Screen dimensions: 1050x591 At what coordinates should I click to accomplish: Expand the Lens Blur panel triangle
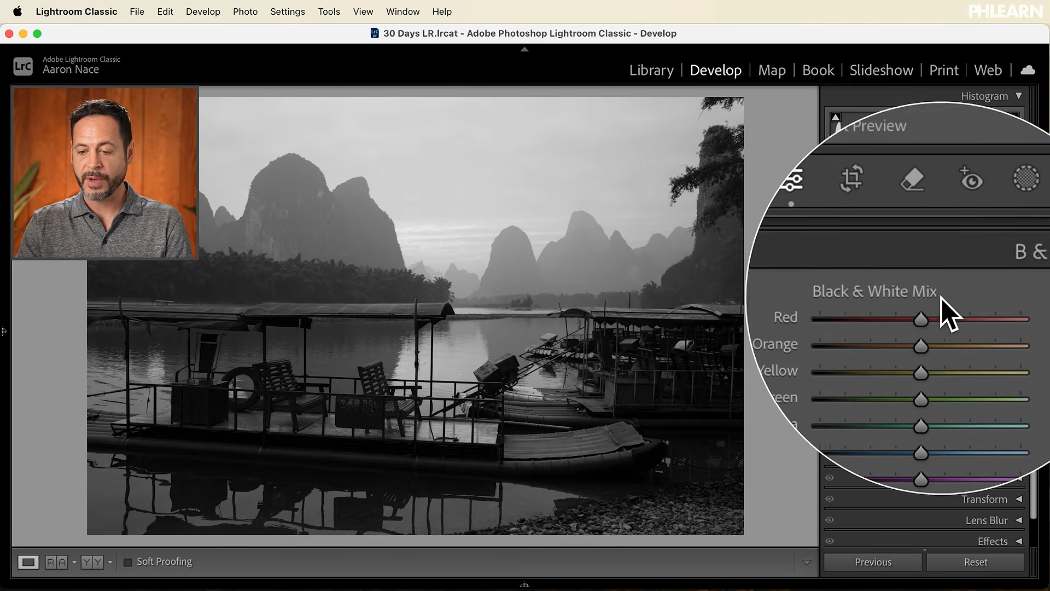pos(1019,520)
